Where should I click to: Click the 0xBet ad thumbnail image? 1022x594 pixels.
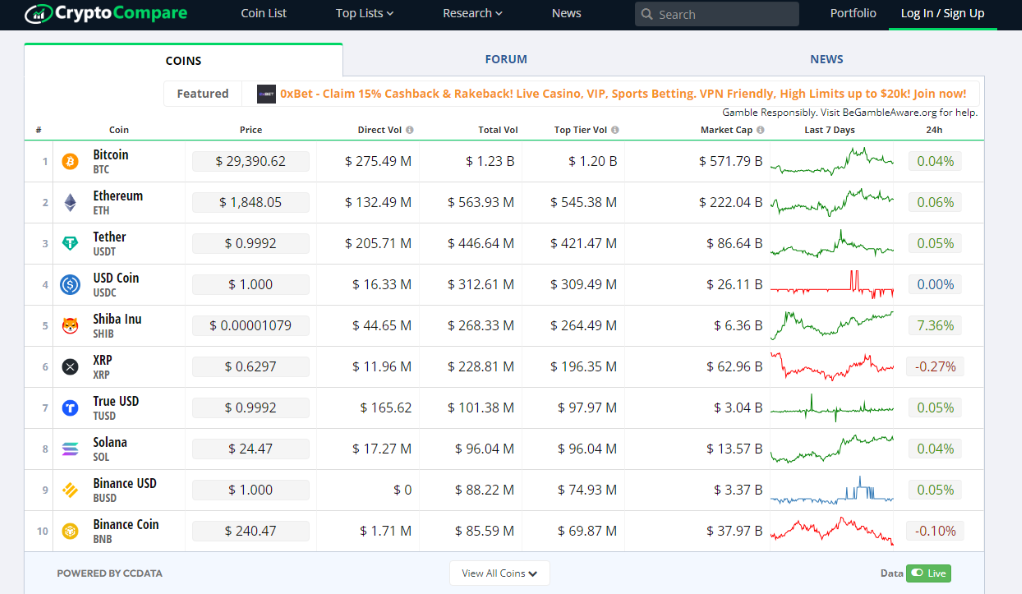pos(266,94)
